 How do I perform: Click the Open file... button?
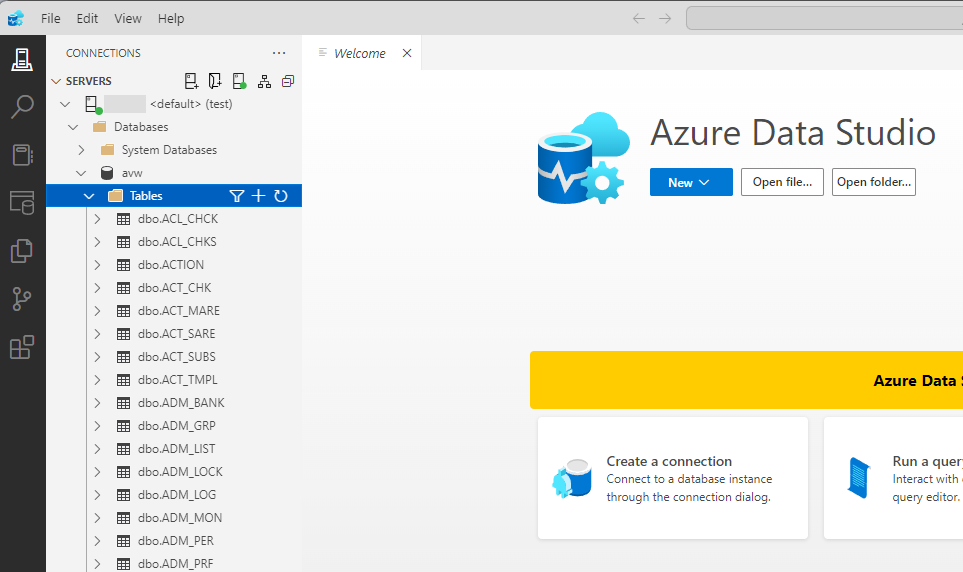[782, 182]
